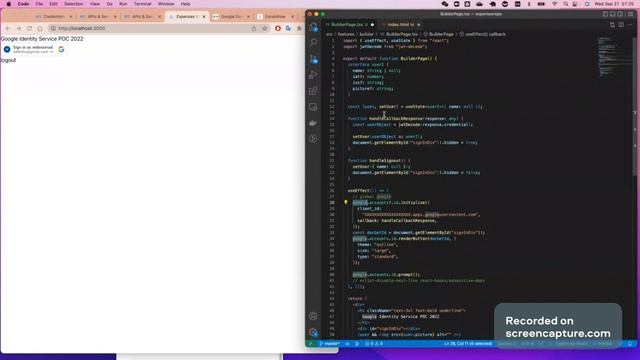Click the builder folder breadcrumb
The image size is (640, 360).
[x=367, y=34]
